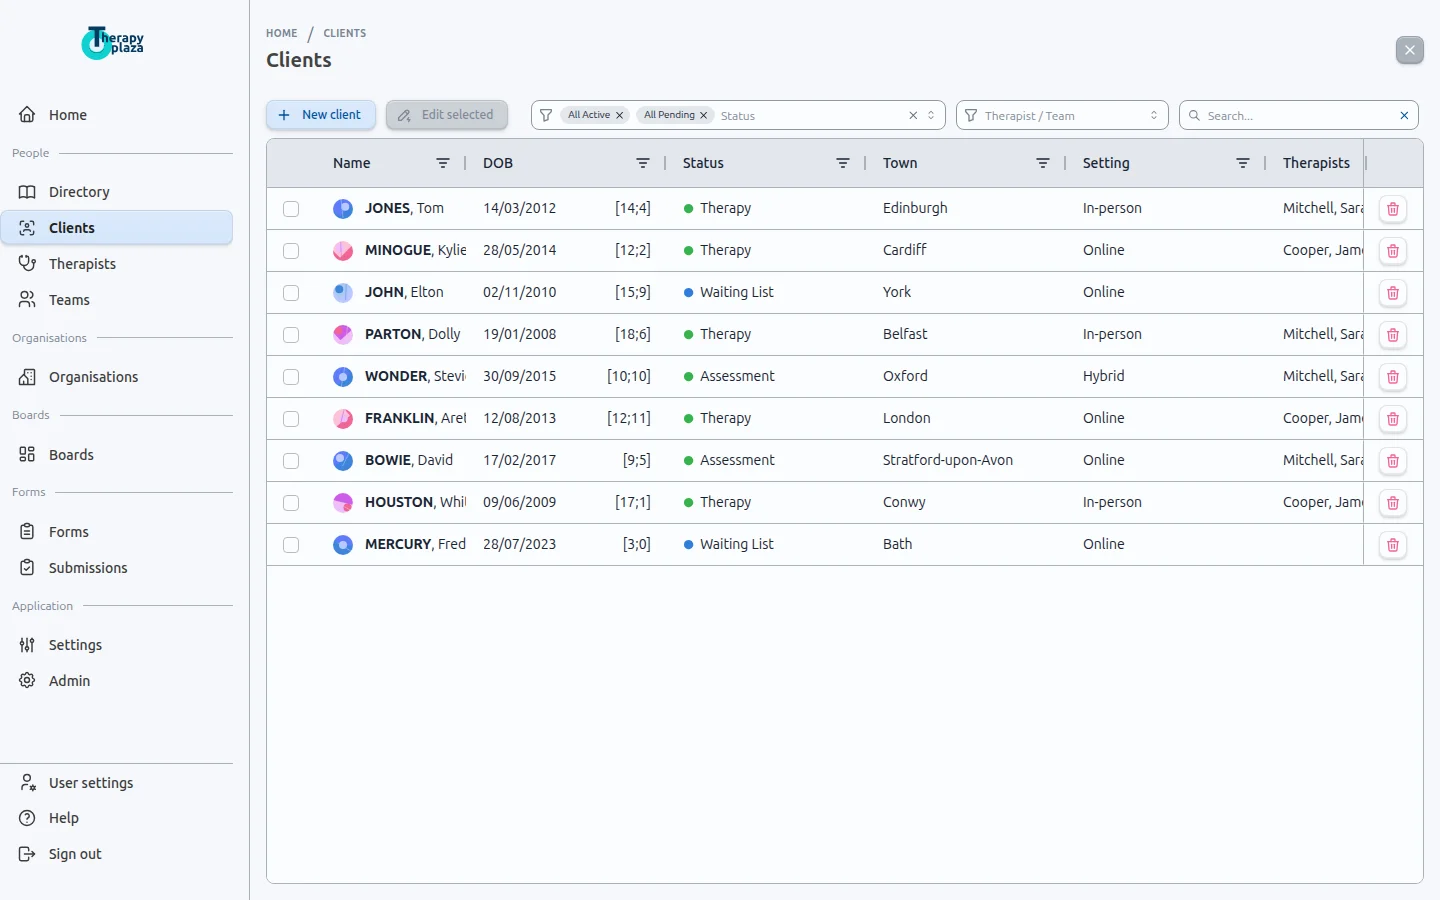1440x900 pixels.
Task: Click the New client button
Action: pos(321,115)
